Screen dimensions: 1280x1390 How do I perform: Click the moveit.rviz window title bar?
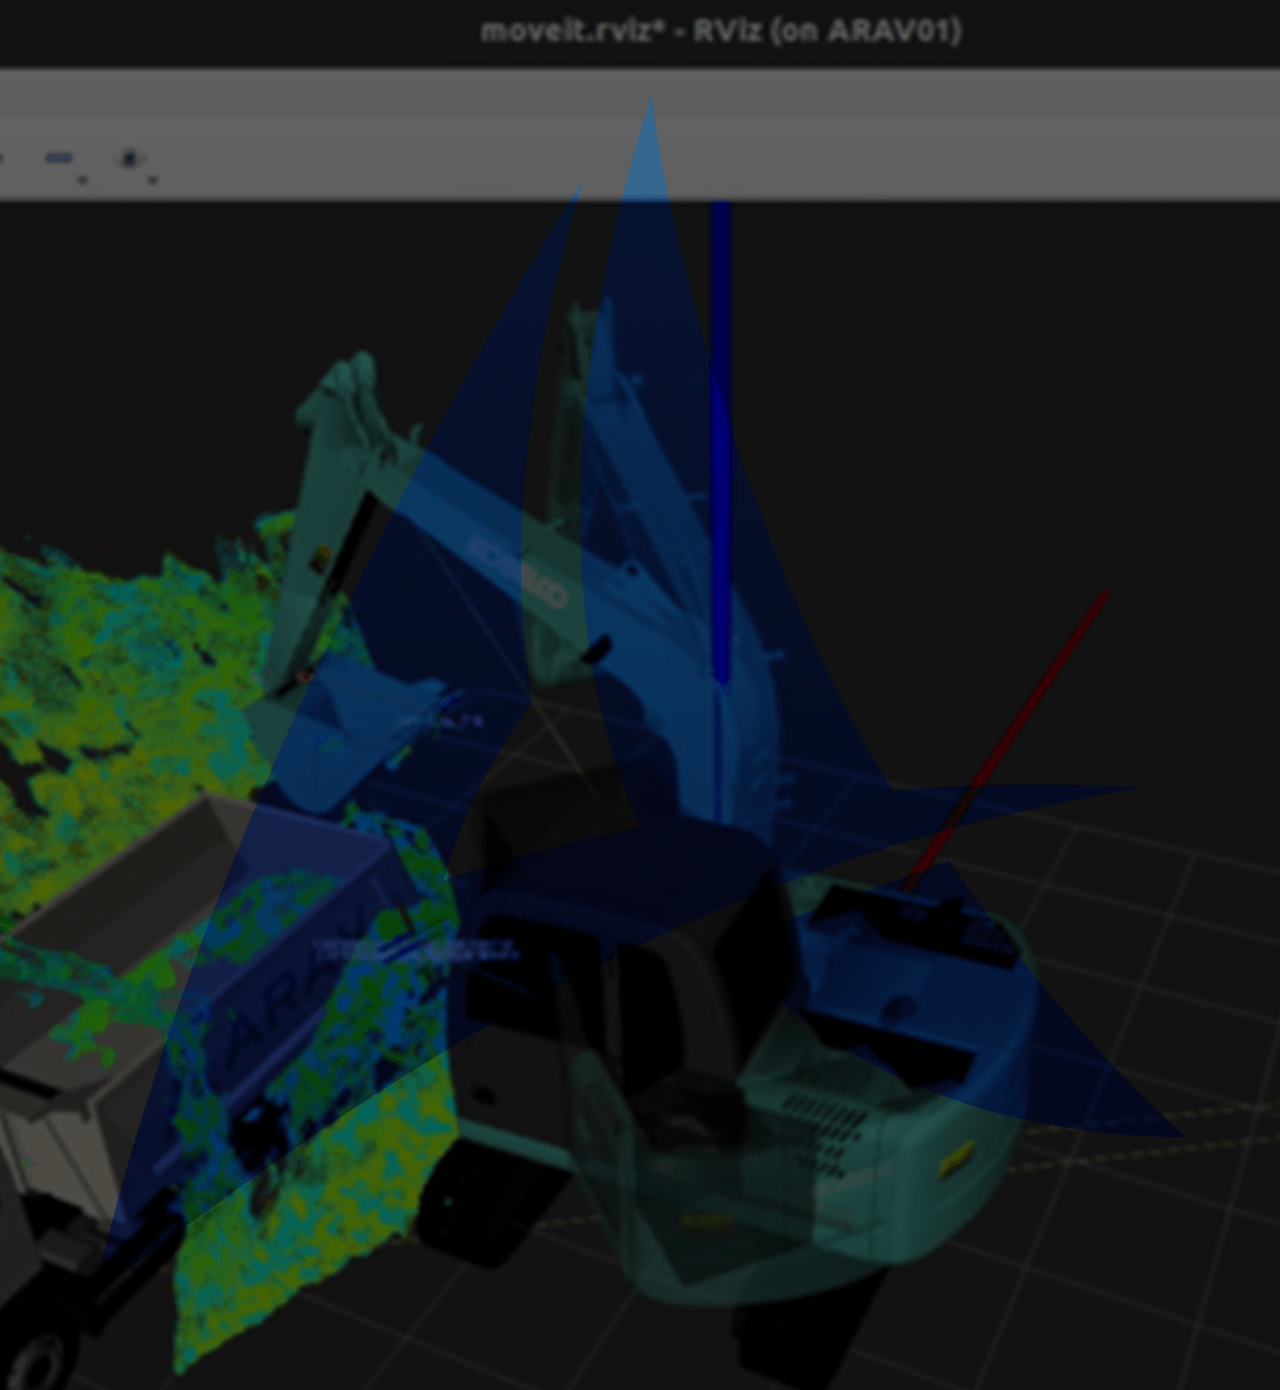(x=720, y=32)
